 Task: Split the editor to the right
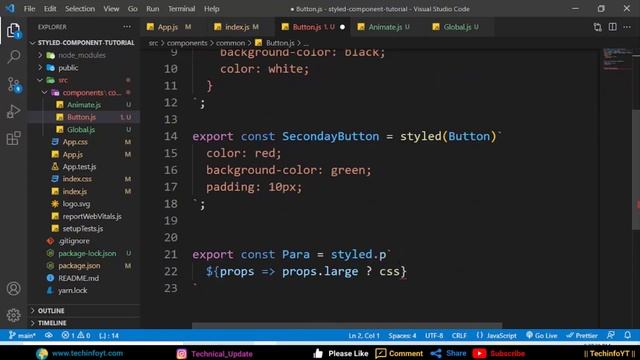point(613,27)
